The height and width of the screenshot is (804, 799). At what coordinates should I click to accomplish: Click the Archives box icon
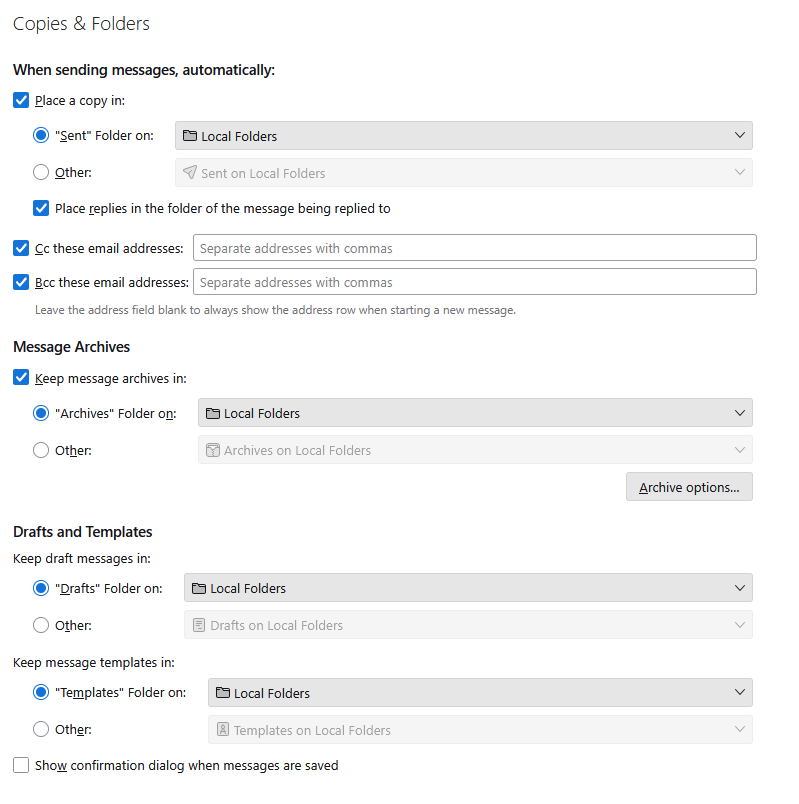pos(212,450)
